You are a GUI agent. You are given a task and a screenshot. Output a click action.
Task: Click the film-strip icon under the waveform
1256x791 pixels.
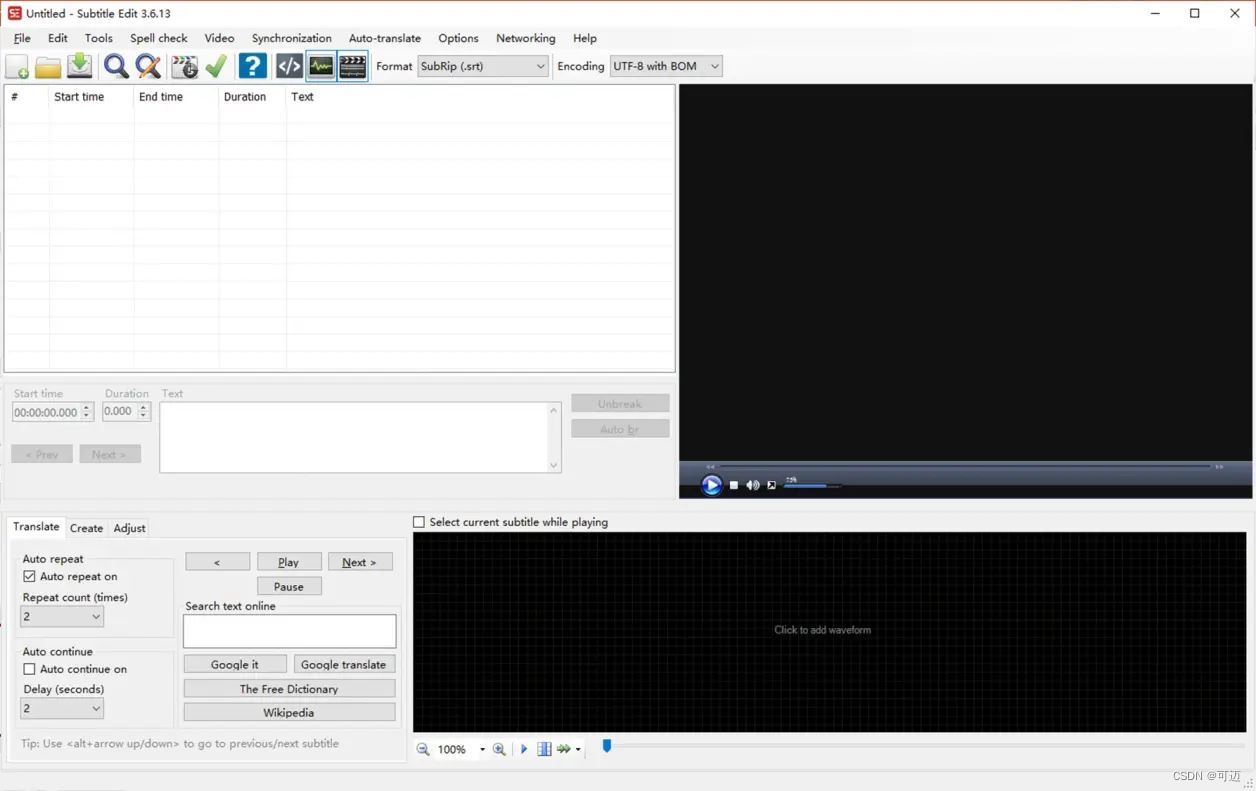[544, 749]
